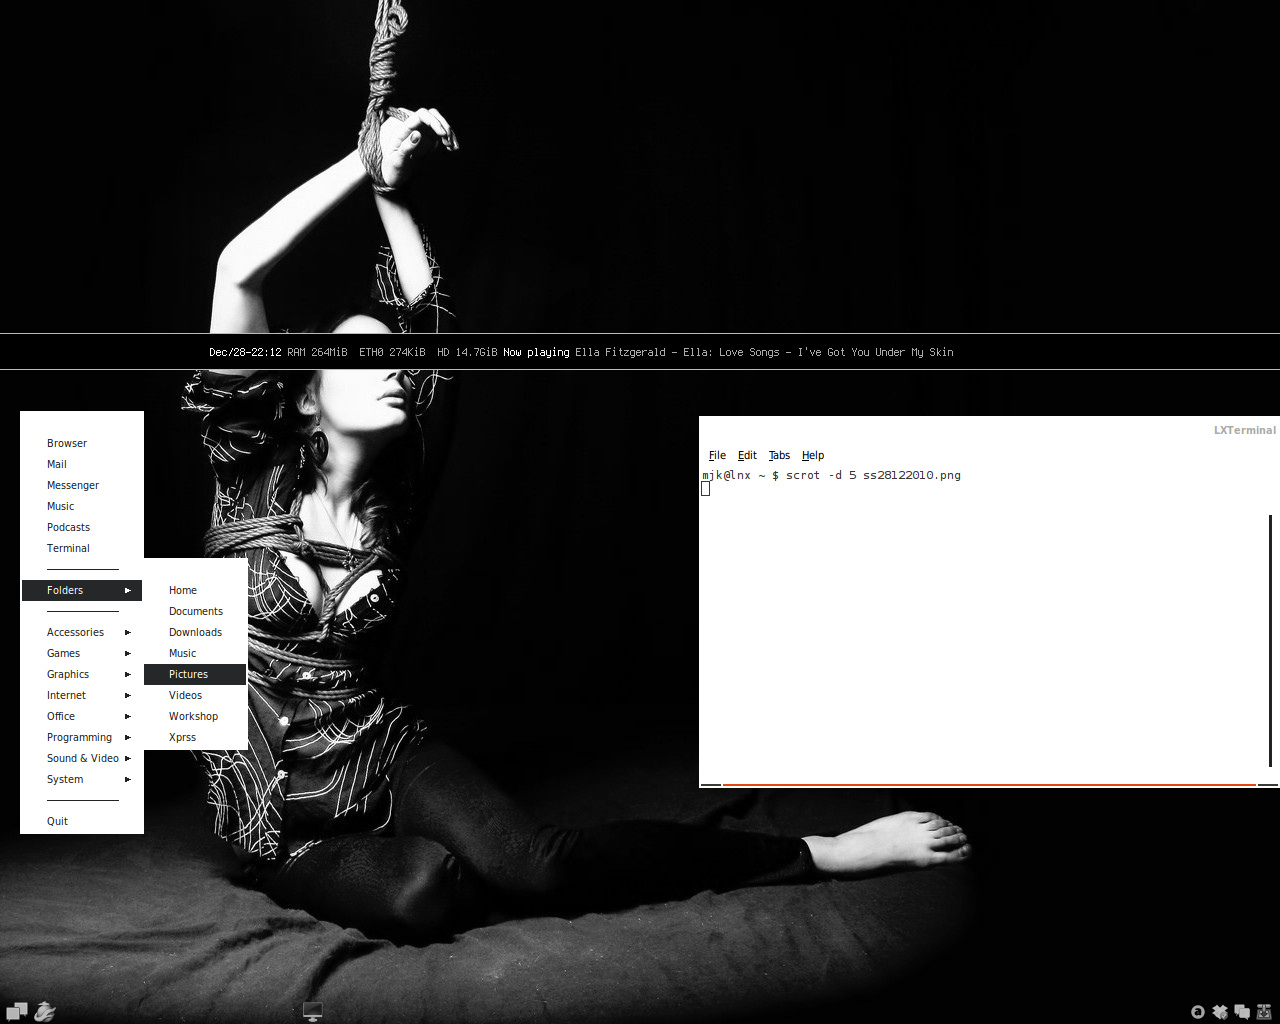Viewport: 1280px width, 1024px height.
Task: Click the chat bubbles icon in bottom-left panel
Action: point(17,1011)
